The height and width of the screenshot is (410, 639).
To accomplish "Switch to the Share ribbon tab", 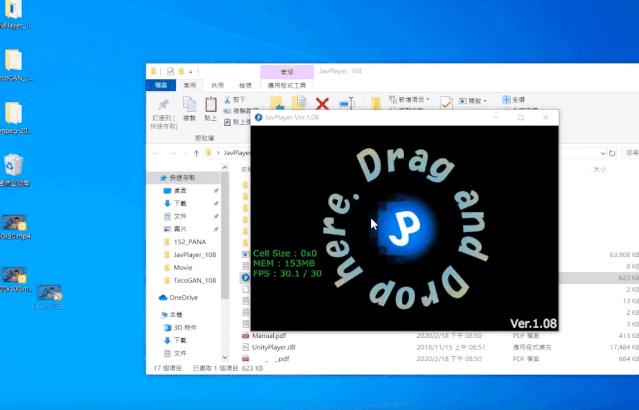I will click(x=218, y=85).
